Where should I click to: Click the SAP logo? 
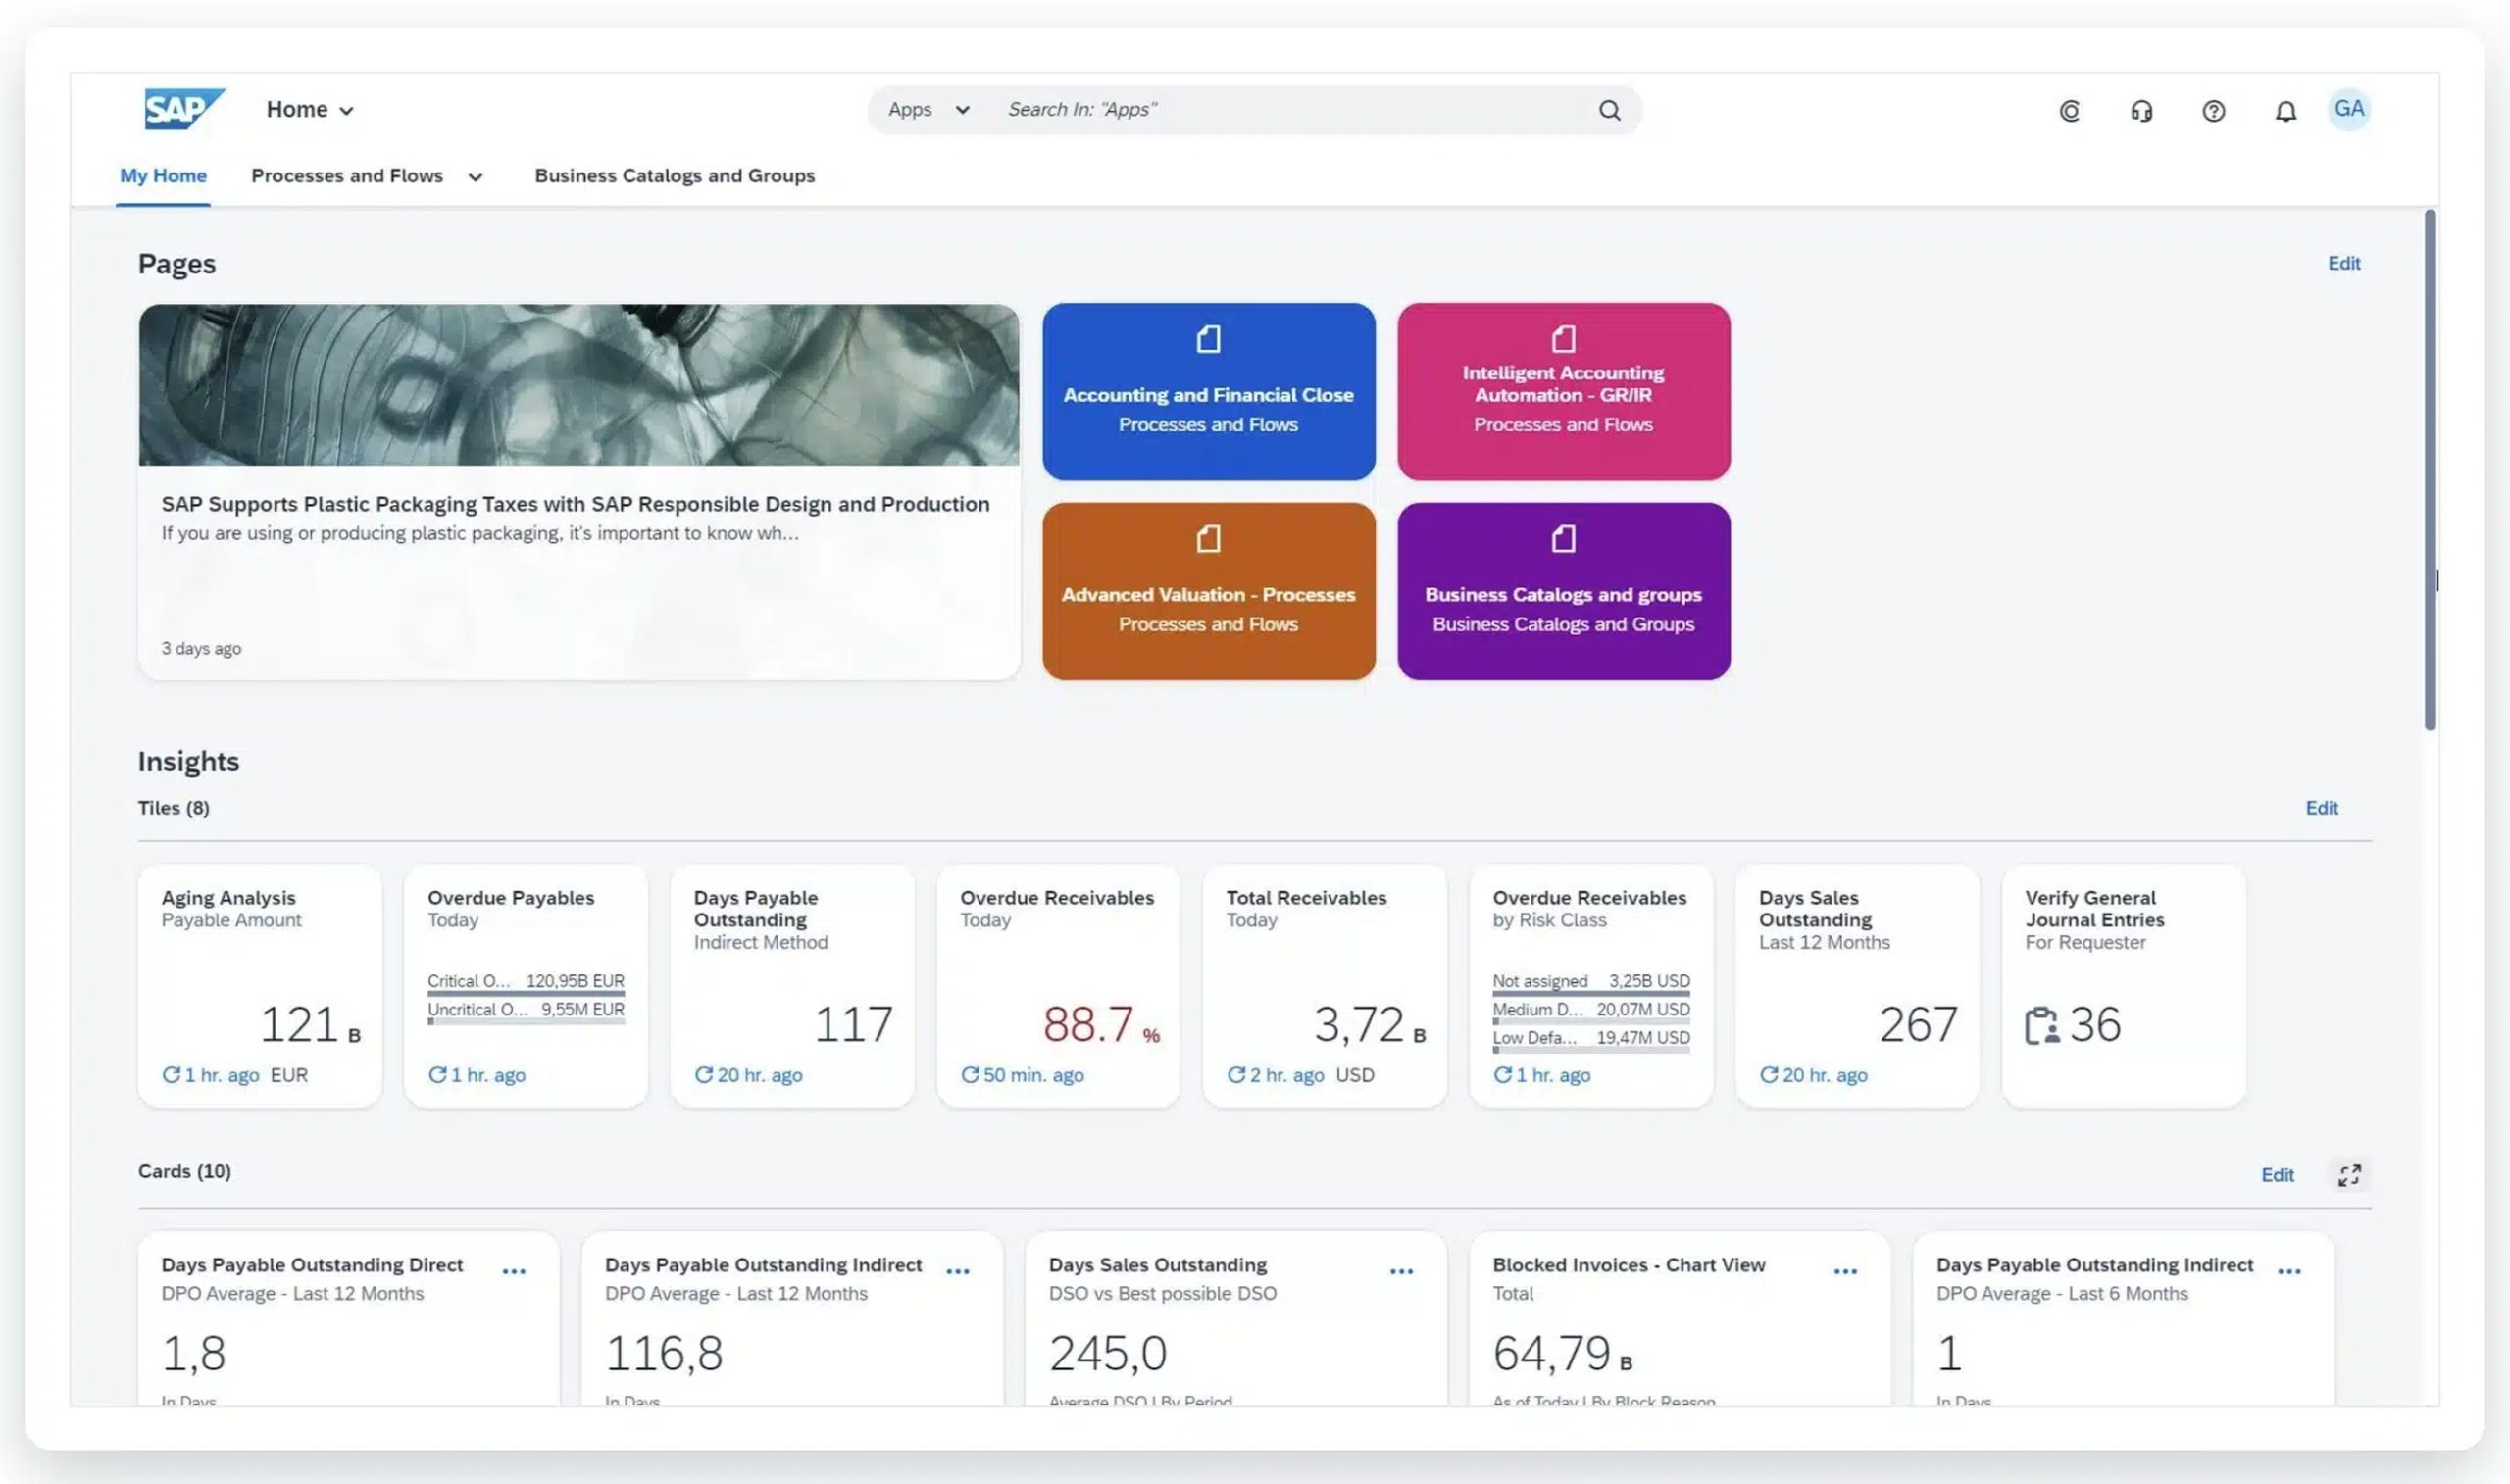tap(184, 109)
